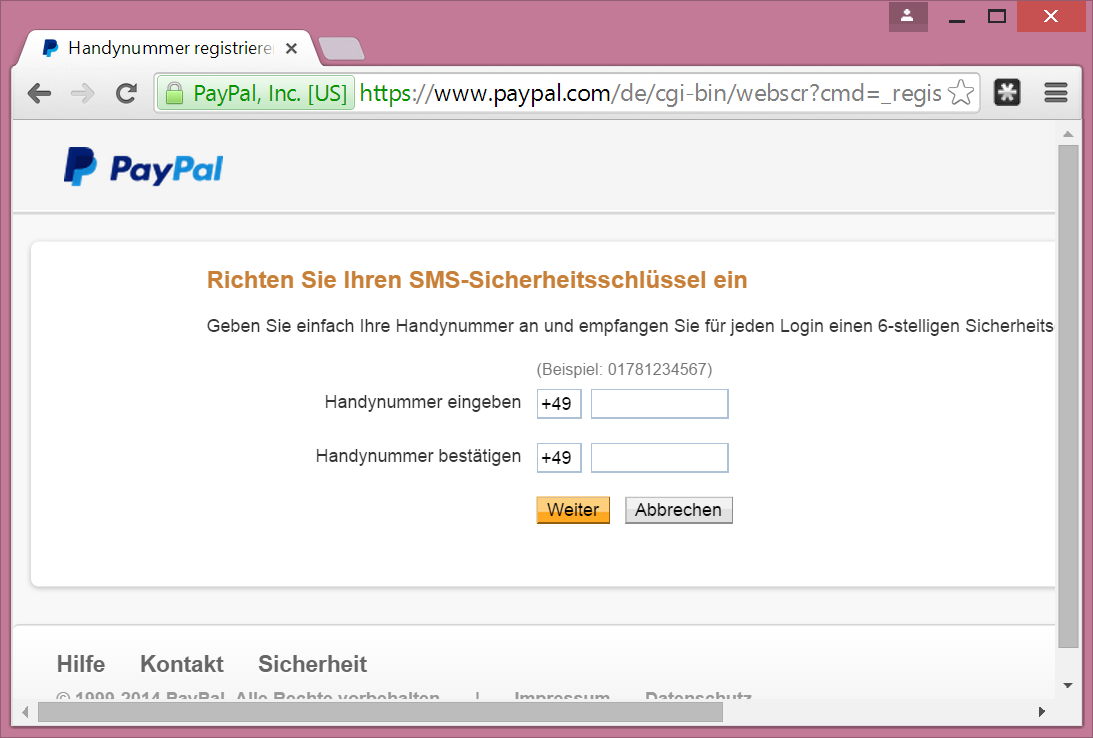Open the Sicherheit footer link

[312, 663]
